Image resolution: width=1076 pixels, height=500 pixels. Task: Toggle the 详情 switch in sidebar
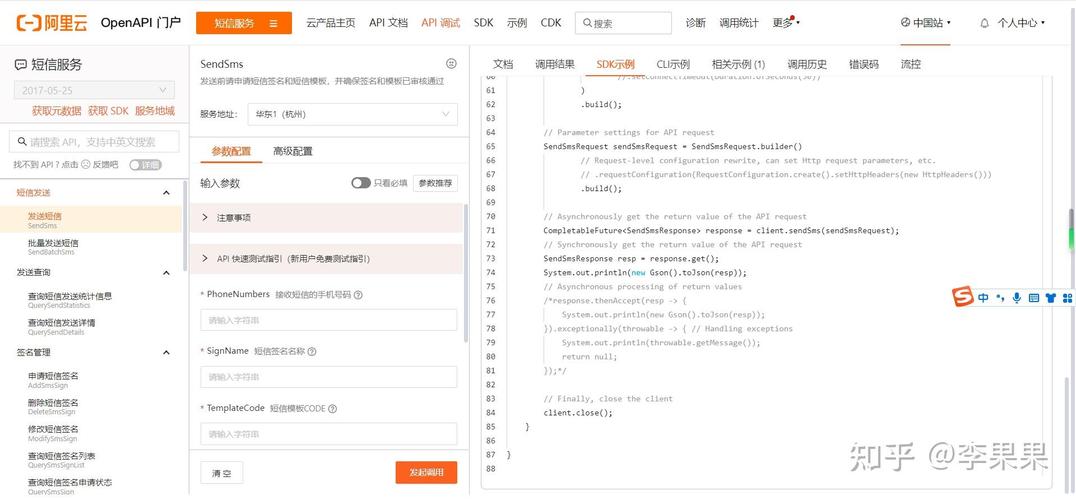pos(145,165)
